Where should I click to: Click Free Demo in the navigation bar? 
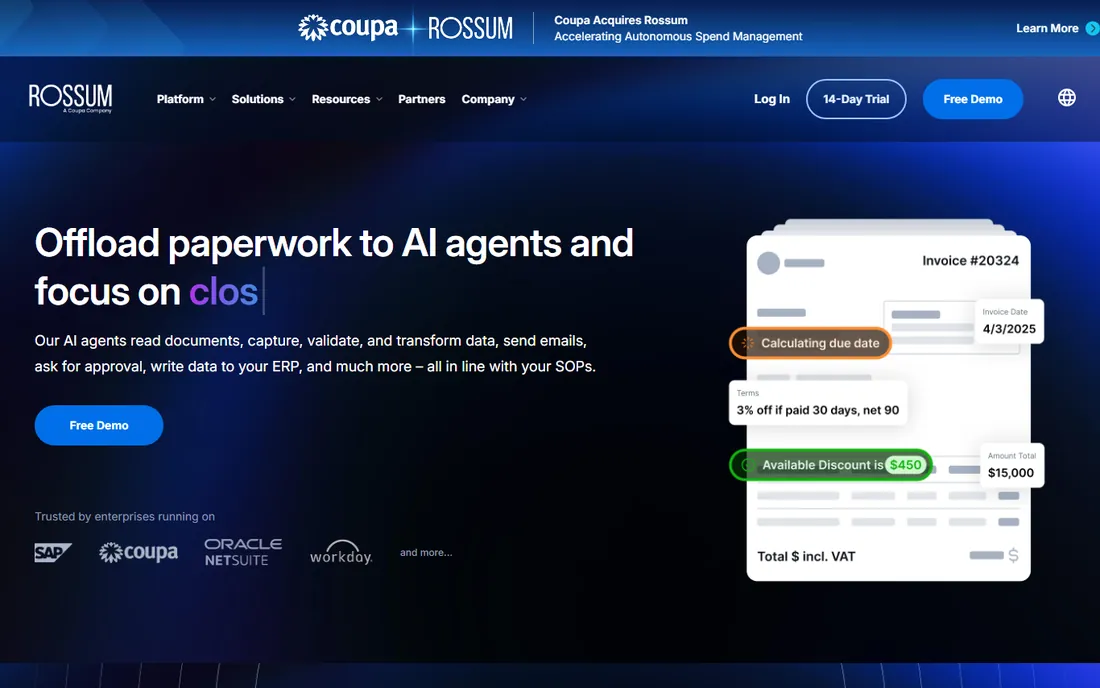[x=972, y=99]
